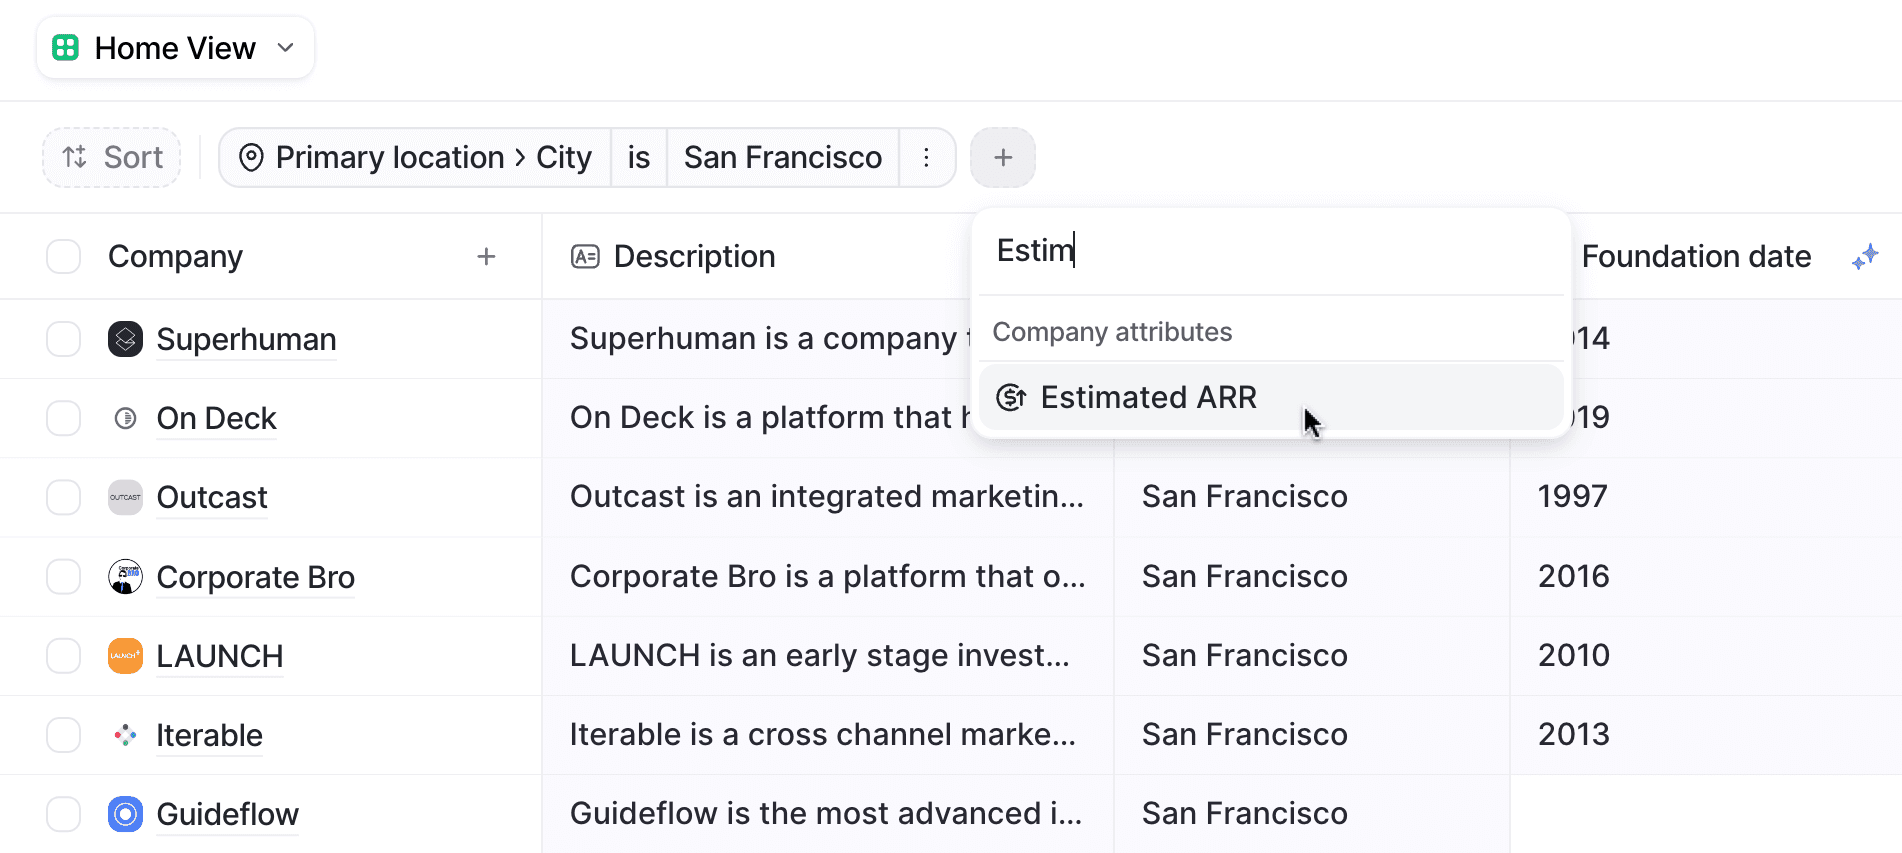Open the LAUNCH company record
This screenshot has width=1902, height=853.
tap(220, 656)
